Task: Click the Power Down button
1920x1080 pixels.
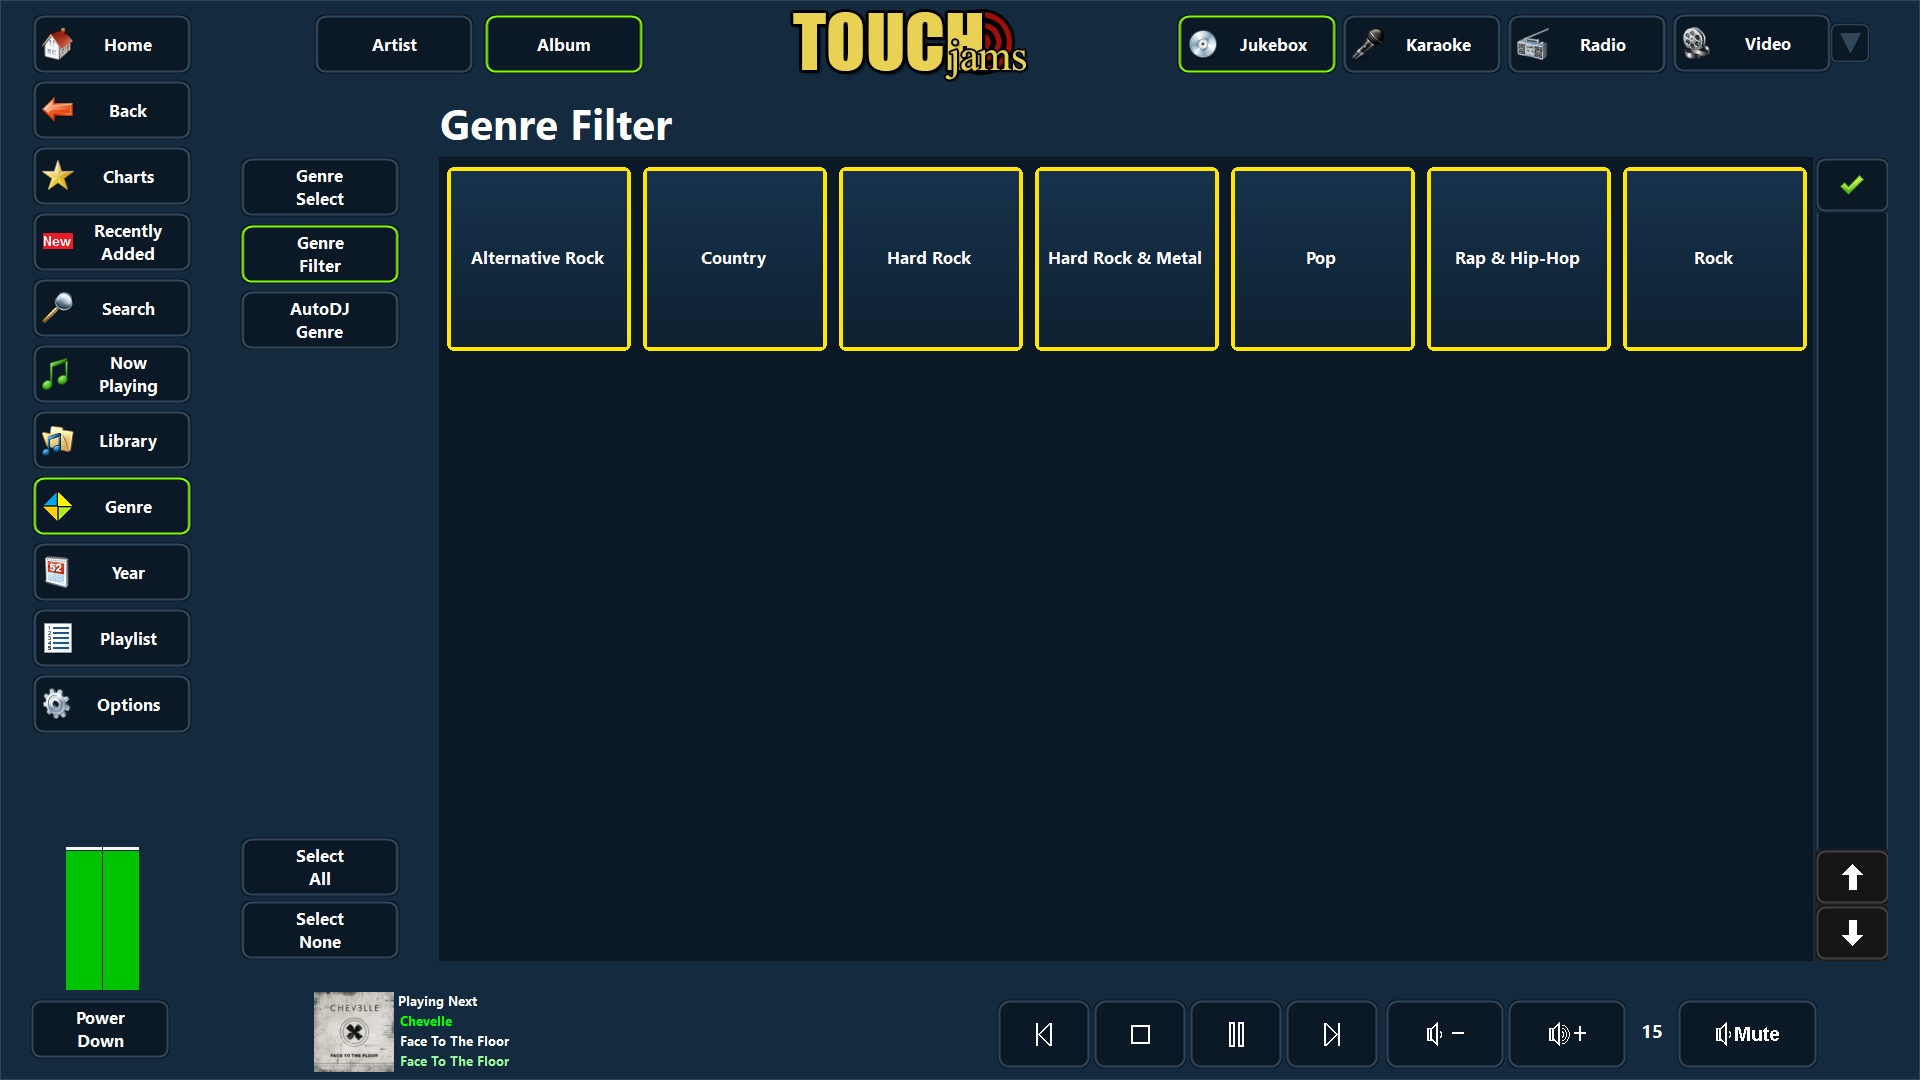Action: 99,1029
